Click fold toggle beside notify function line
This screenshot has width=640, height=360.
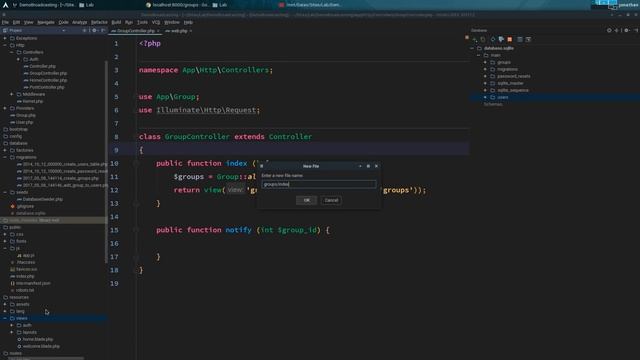(136, 230)
